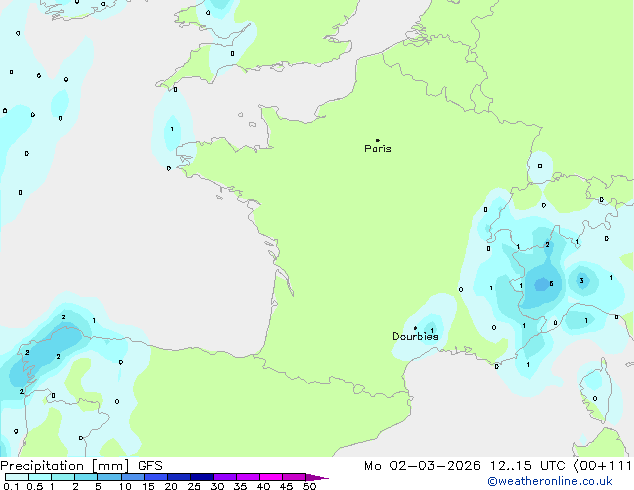
Task: Click the 2–5 mm legend color swatch
Action: click(x=86, y=477)
